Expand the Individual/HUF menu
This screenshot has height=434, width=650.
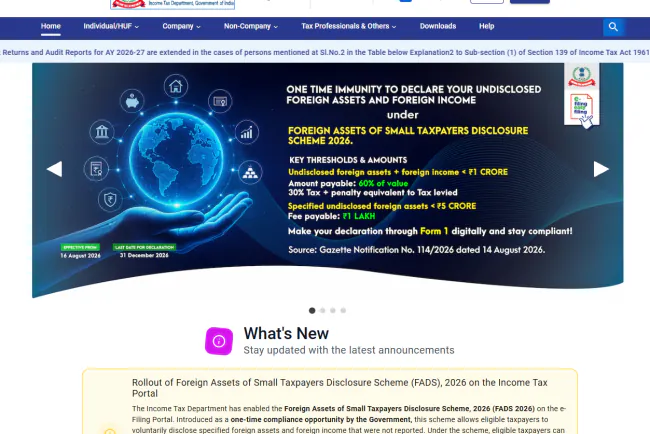tap(111, 26)
